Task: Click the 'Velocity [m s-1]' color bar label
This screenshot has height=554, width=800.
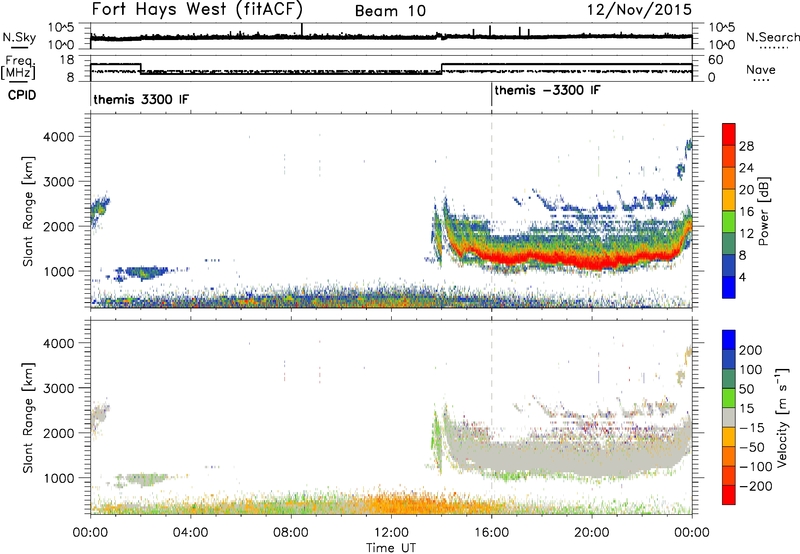Action: (x=781, y=417)
